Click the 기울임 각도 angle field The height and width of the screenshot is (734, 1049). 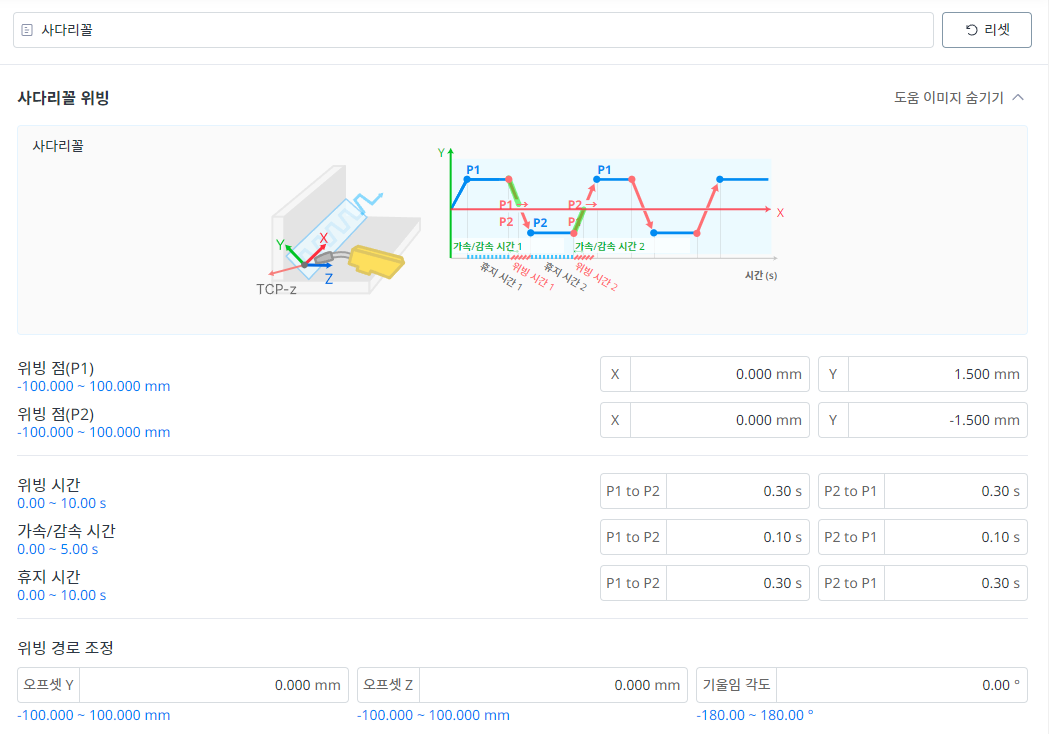click(900, 685)
